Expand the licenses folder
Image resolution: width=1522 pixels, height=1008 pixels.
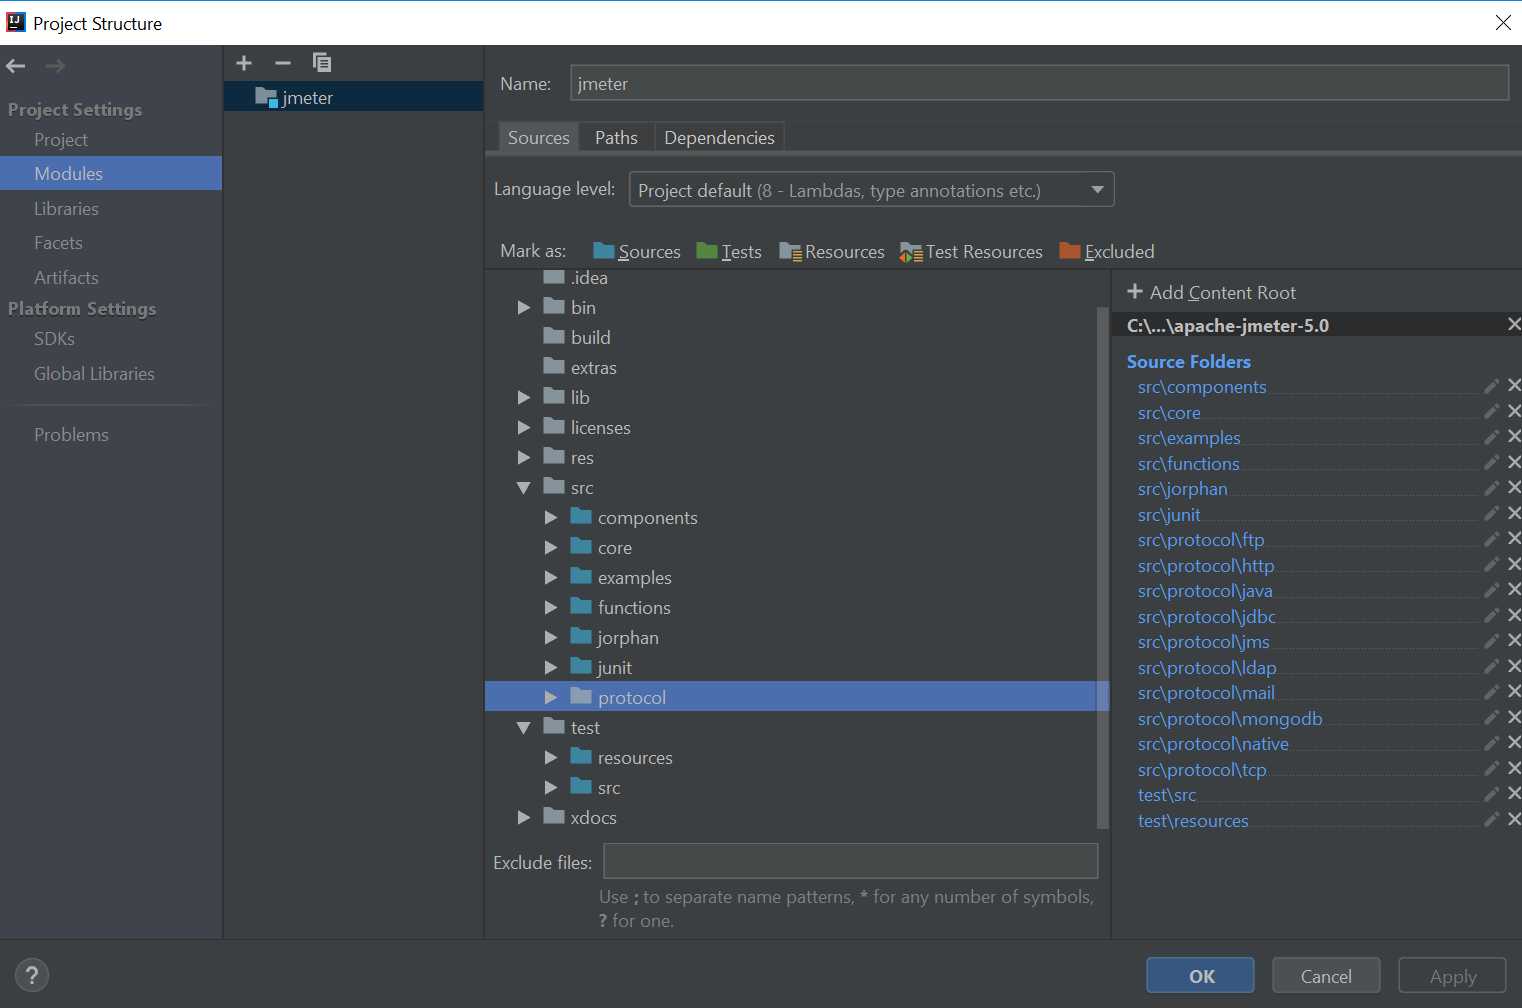point(524,428)
